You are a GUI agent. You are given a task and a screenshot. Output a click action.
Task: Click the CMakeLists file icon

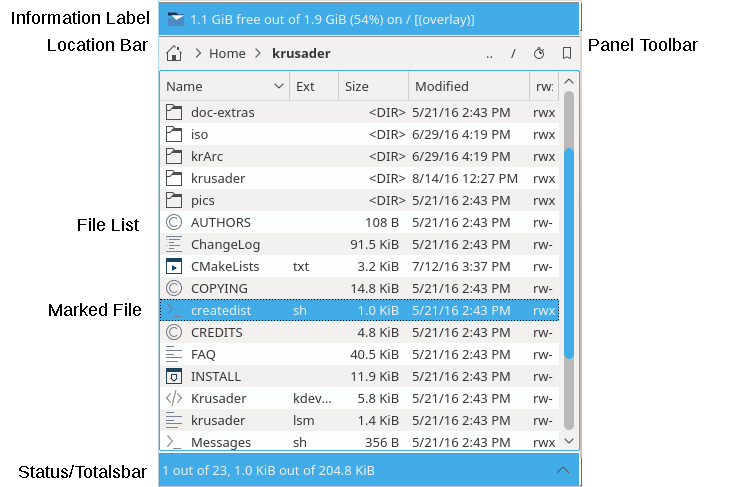click(174, 266)
